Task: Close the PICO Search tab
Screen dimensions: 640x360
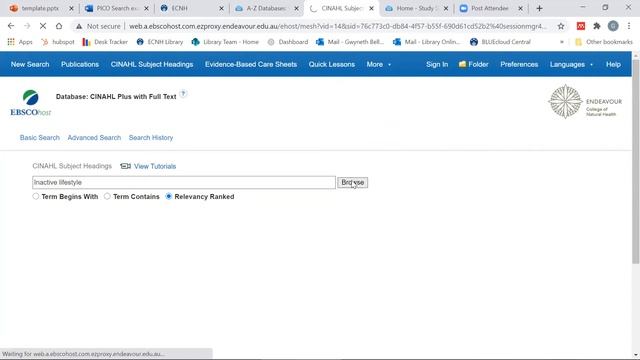Action: click(146, 8)
